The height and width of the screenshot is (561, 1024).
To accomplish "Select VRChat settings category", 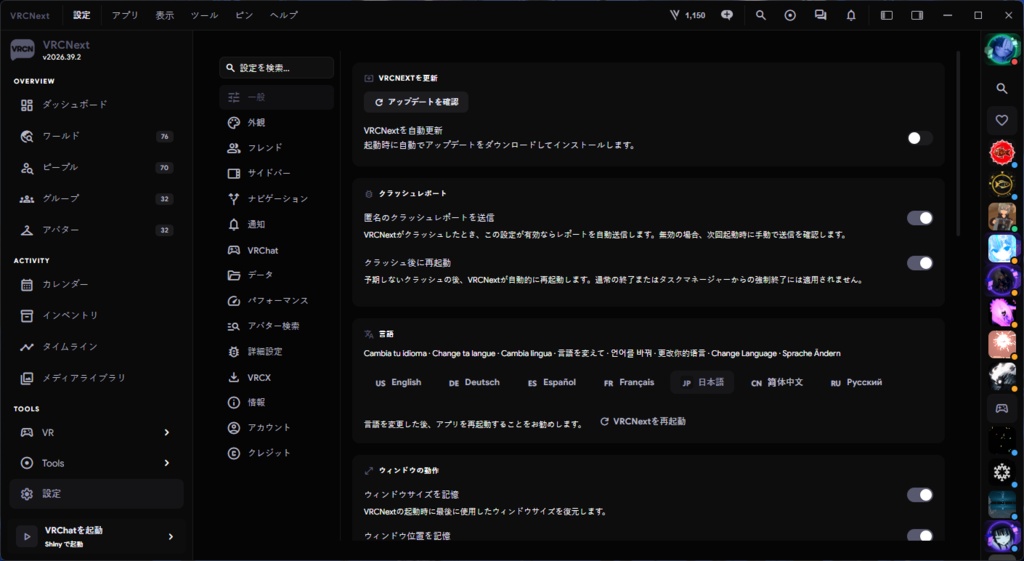I will [x=276, y=250].
